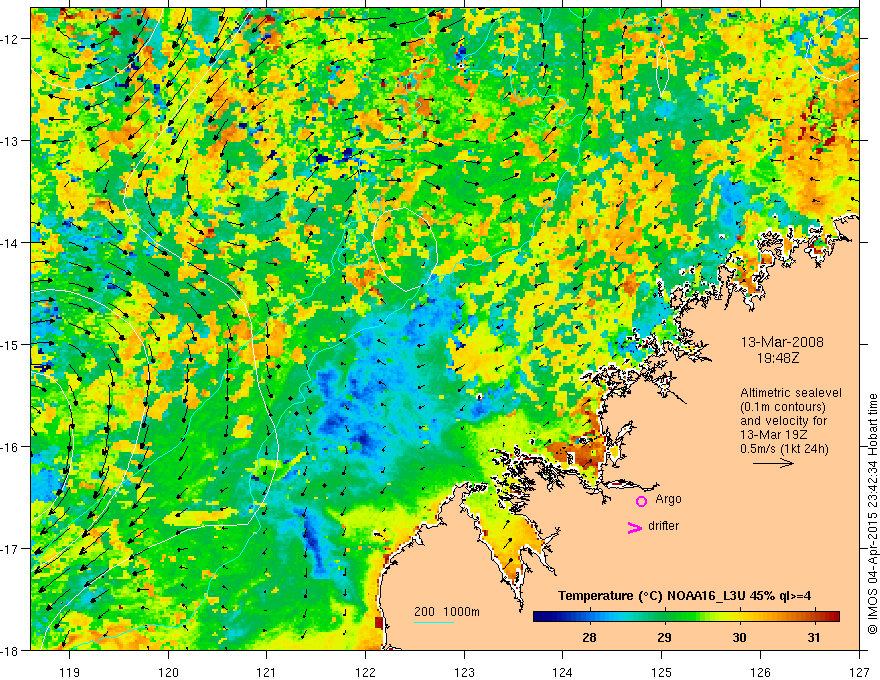Image resolution: width=880 pixels, height=680 pixels.
Task: Click the 'Argo' legend label
Action: pos(668,499)
